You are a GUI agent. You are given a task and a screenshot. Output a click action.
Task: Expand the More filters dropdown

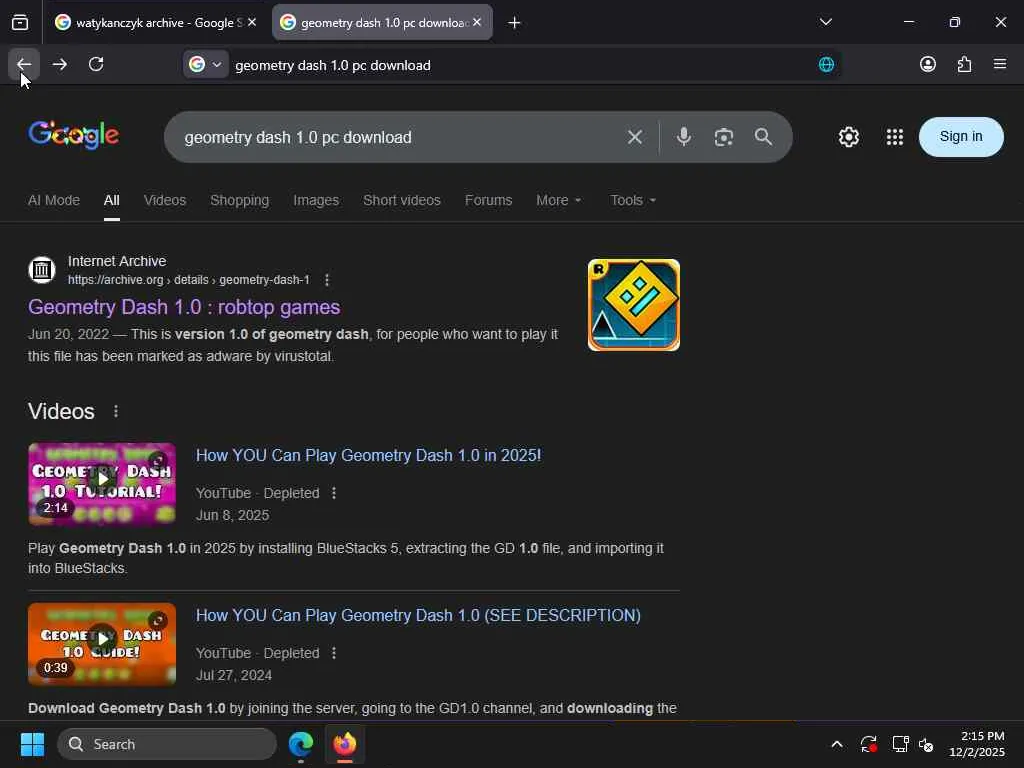(558, 200)
